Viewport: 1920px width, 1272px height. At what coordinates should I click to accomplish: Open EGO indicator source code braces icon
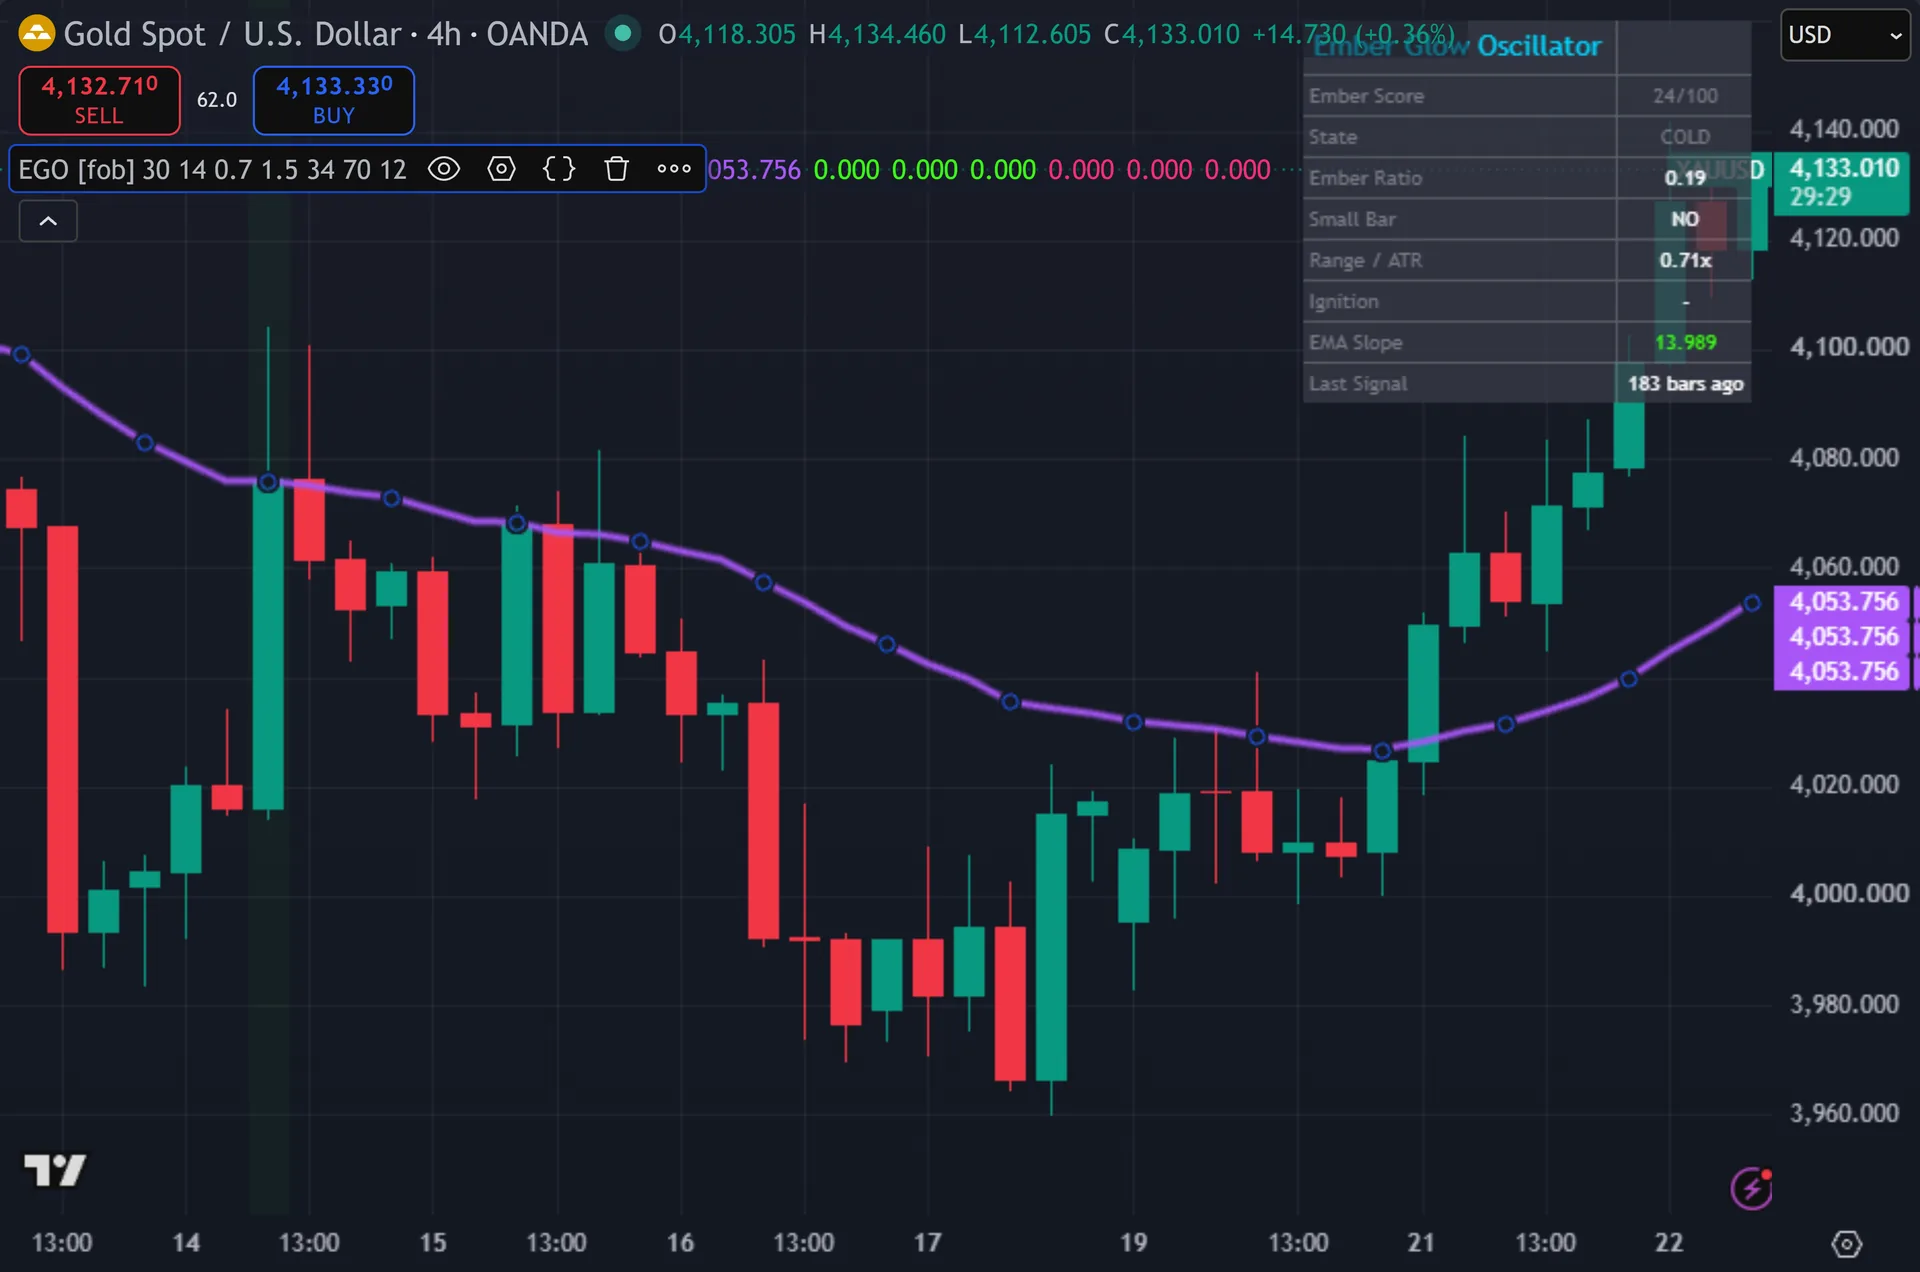click(x=559, y=169)
